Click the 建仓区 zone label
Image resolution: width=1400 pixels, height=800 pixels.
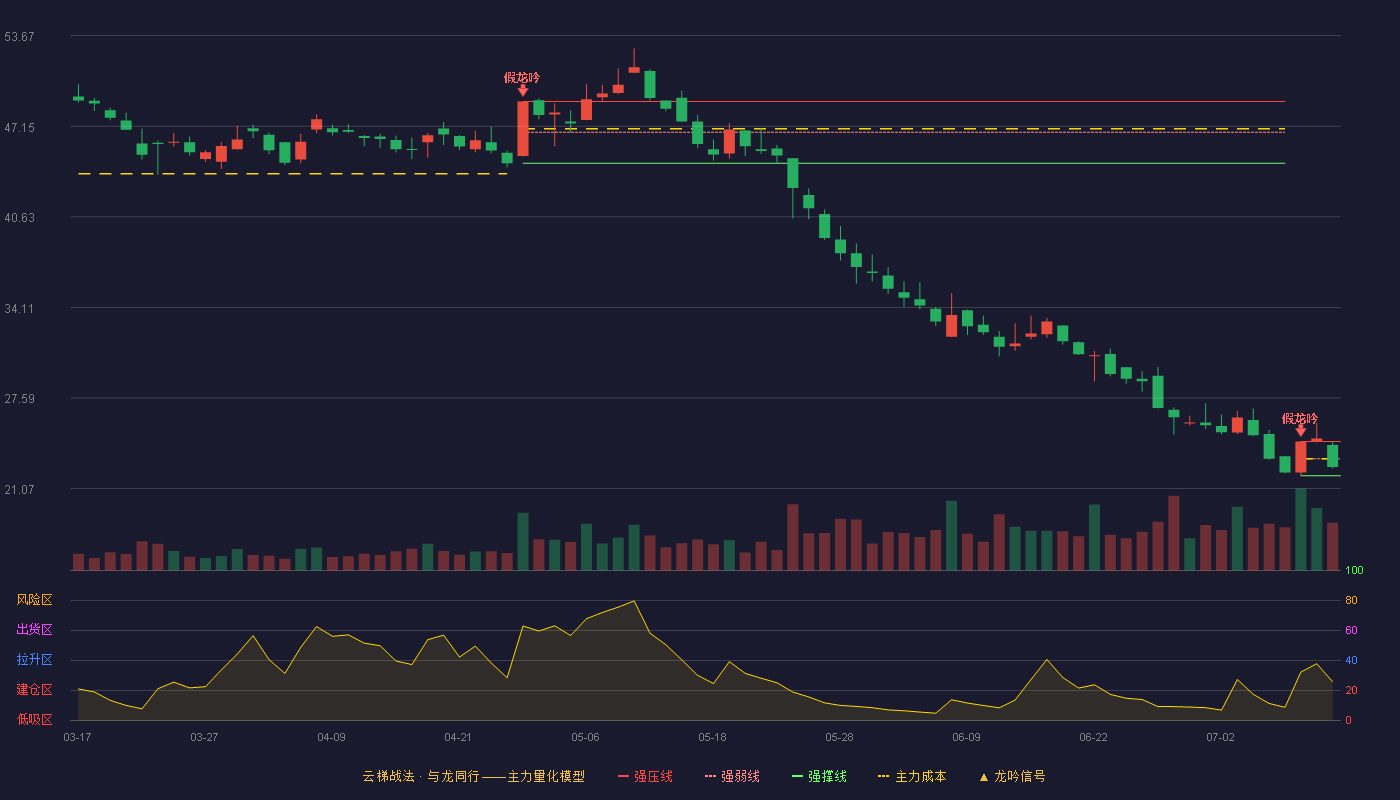[x=34, y=690]
